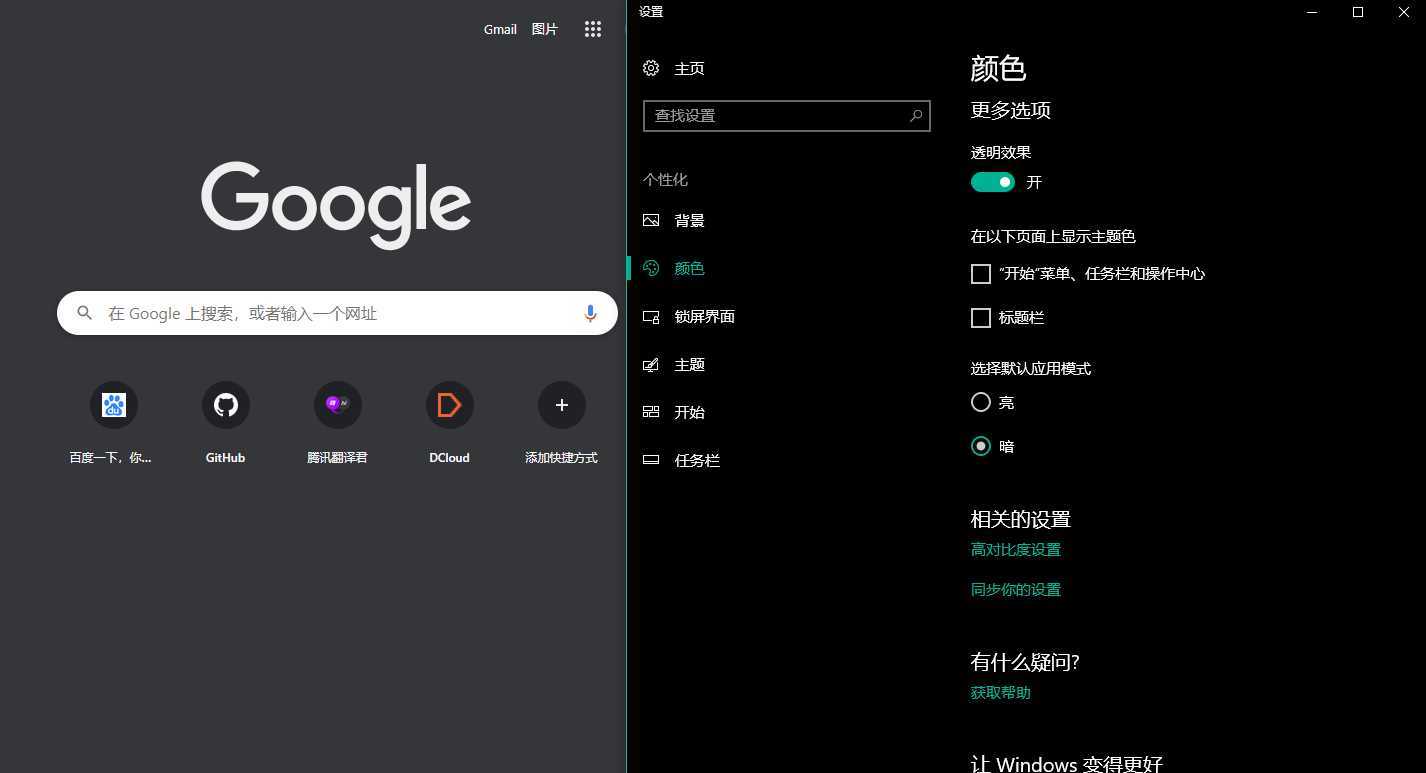
Task: Click the 颜色 palette icon in sidebar
Action: [651, 268]
